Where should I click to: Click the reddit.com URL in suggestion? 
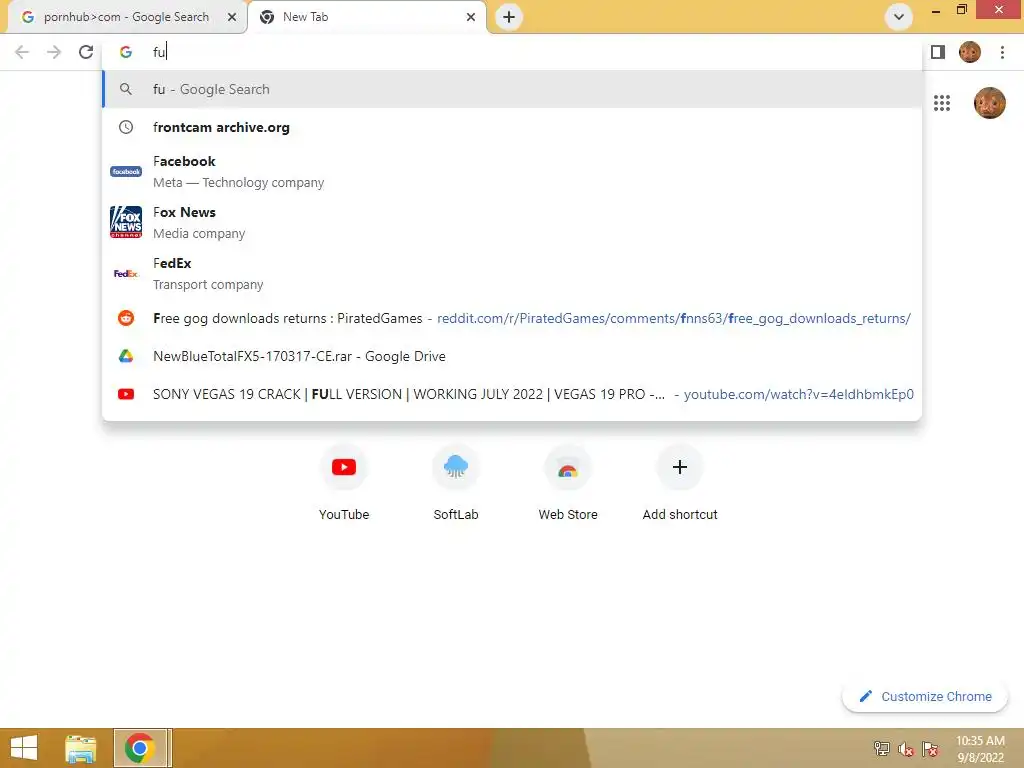coord(674,319)
